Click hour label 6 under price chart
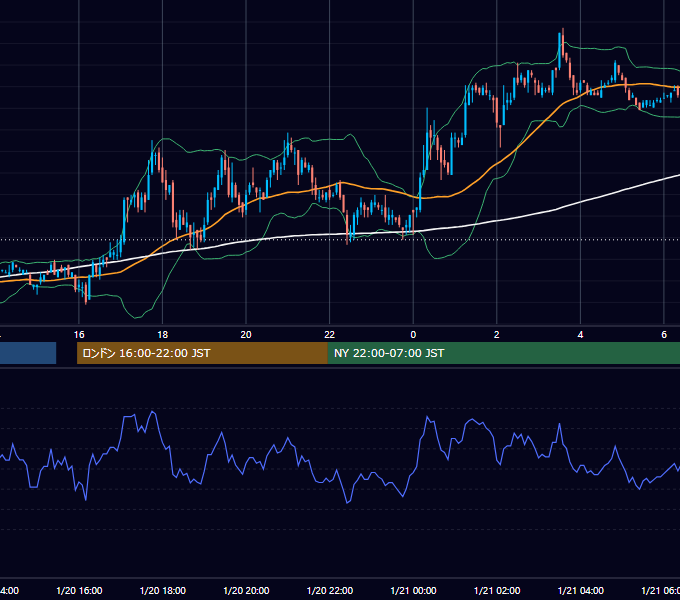680x600 pixels. [x=664, y=334]
